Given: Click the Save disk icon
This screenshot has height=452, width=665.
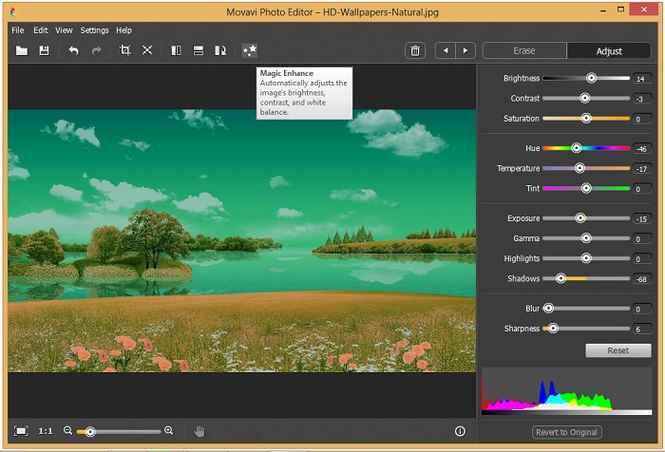Looking at the screenshot, I should (x=44, y=50).
